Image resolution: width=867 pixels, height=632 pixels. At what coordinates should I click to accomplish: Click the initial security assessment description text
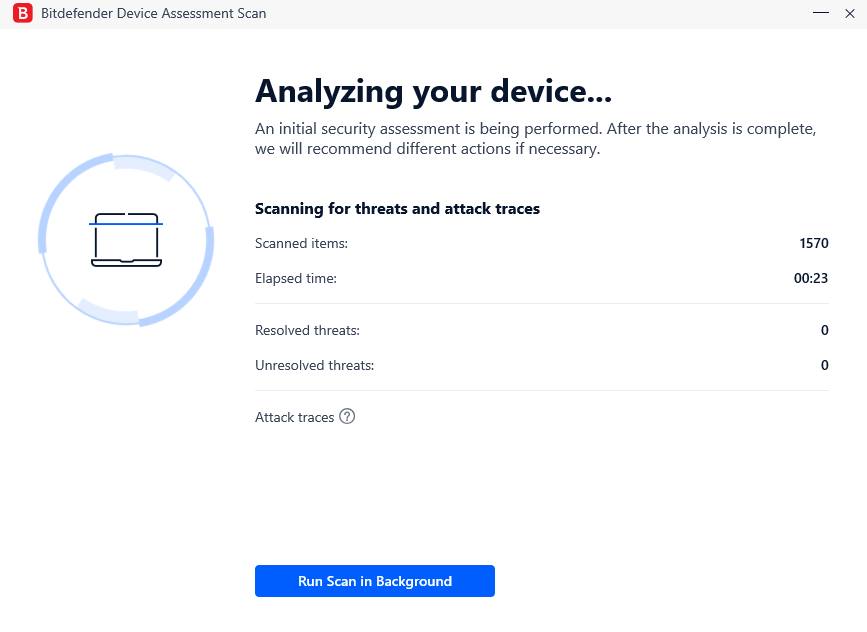pyautogui.click(x=535, y=139)
